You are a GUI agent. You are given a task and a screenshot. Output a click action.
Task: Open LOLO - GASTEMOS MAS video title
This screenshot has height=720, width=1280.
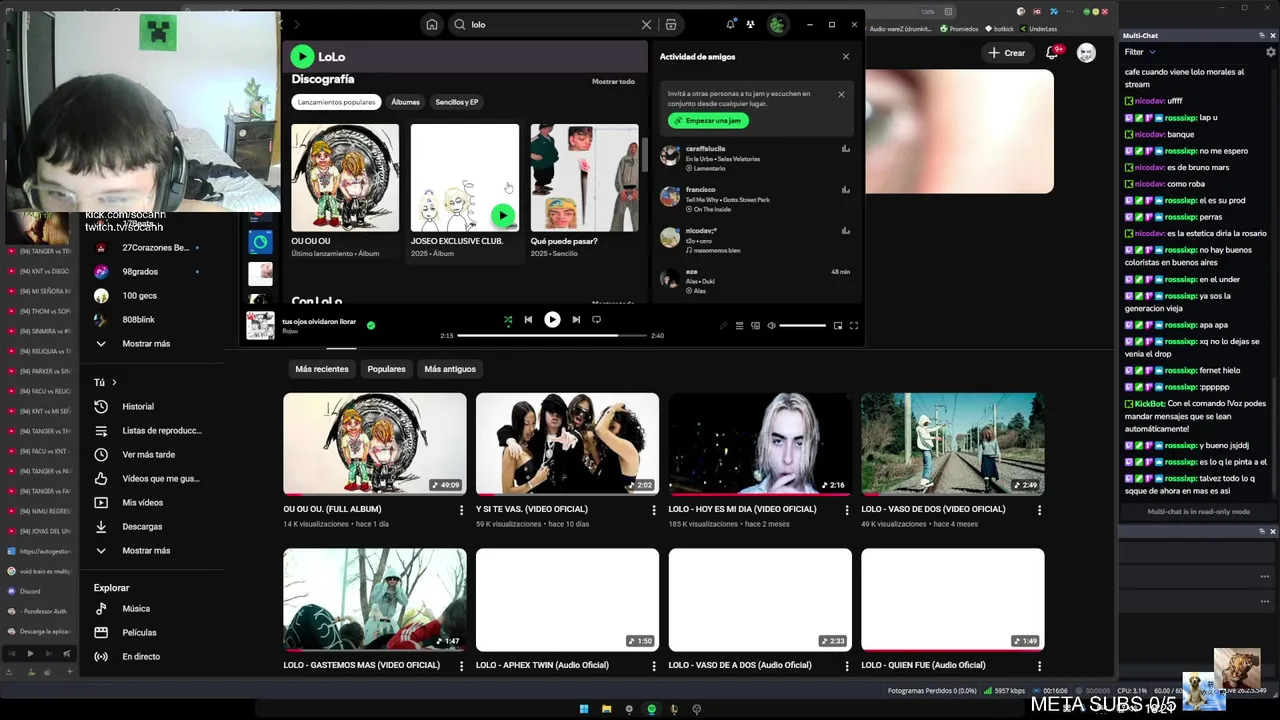(361, 665)
